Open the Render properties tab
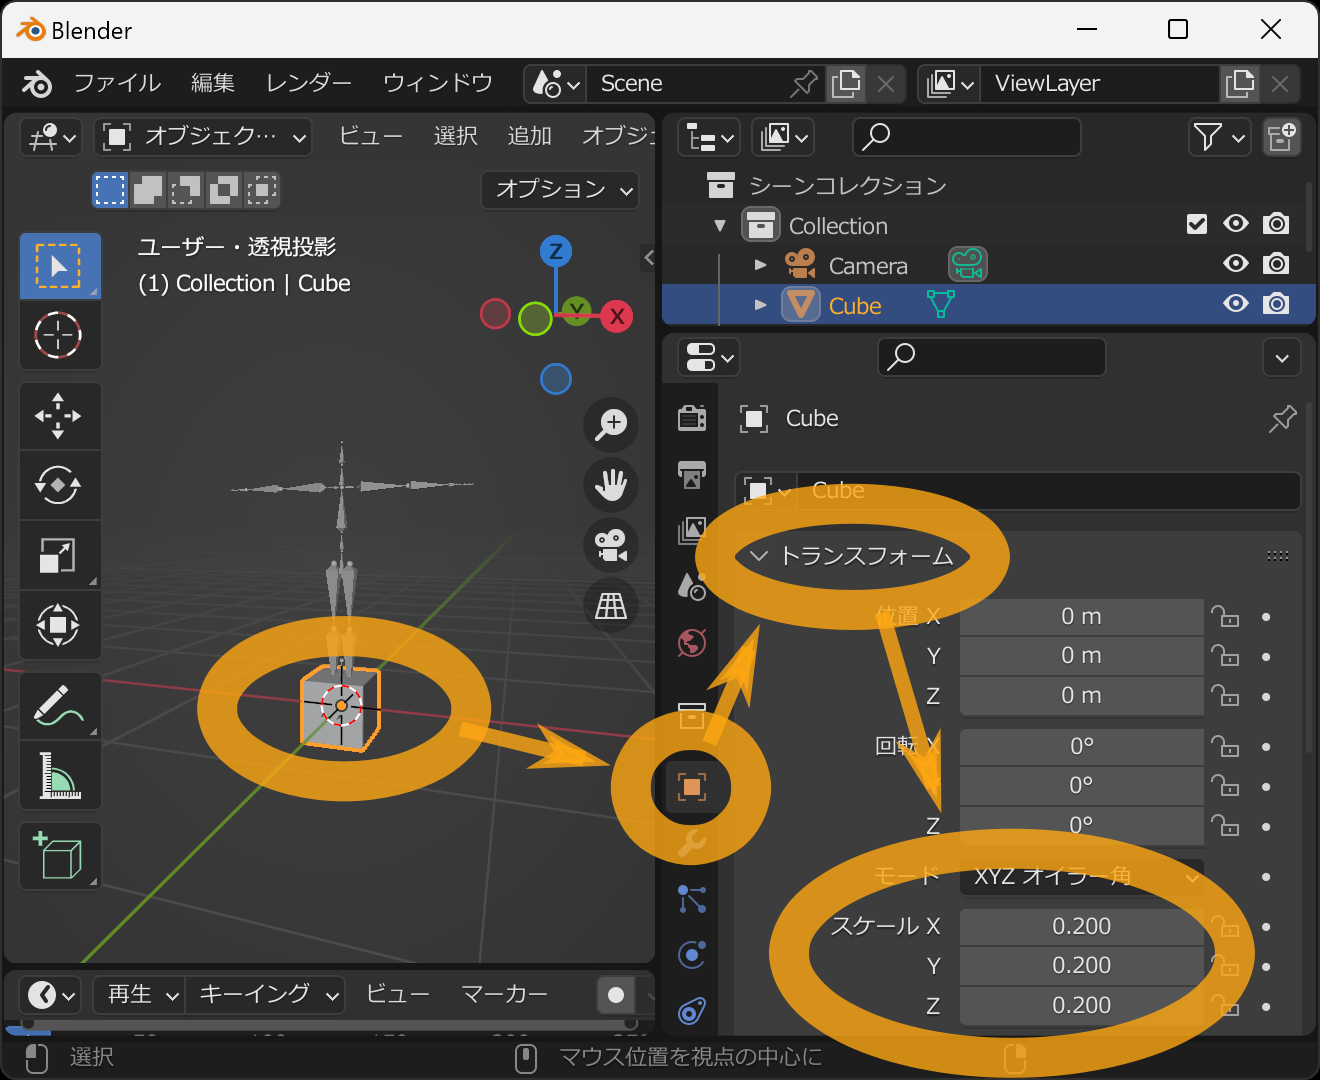1320x1080 pixels. [692, 418]
